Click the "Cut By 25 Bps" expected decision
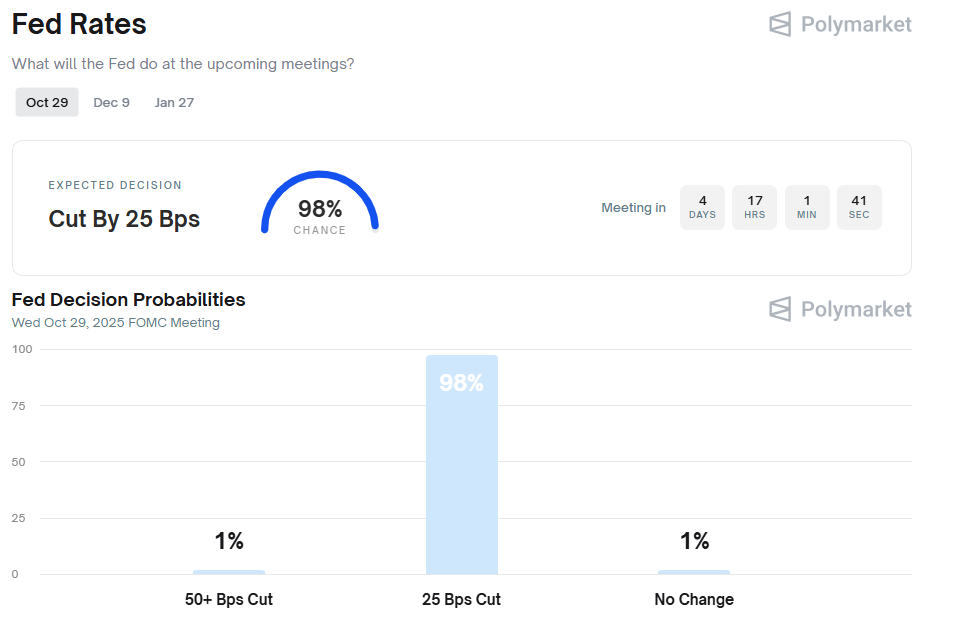 124,219
